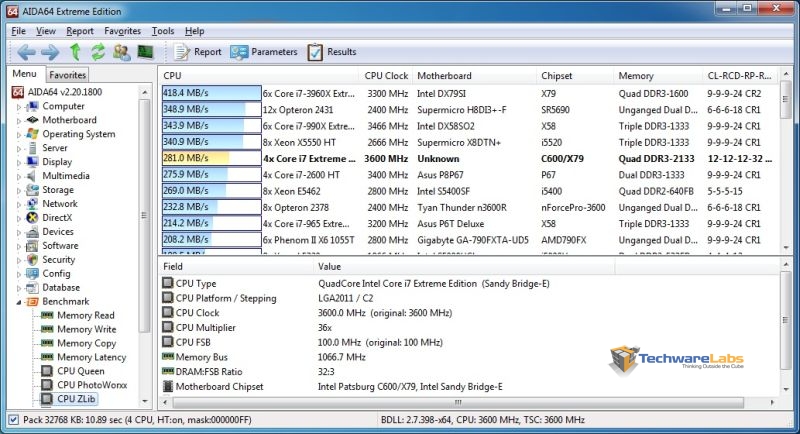Screen dimensions: 800x434
Task: Sort by Motherboard column header
Action: pos(474,75)
